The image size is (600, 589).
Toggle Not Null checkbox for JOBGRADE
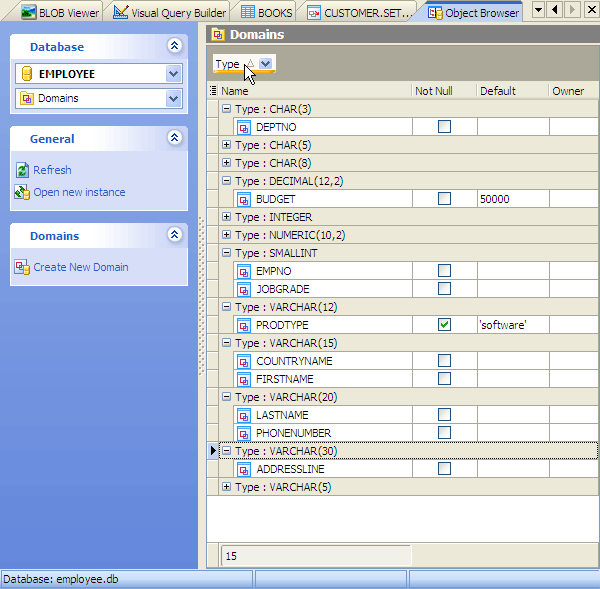[444, 288]
